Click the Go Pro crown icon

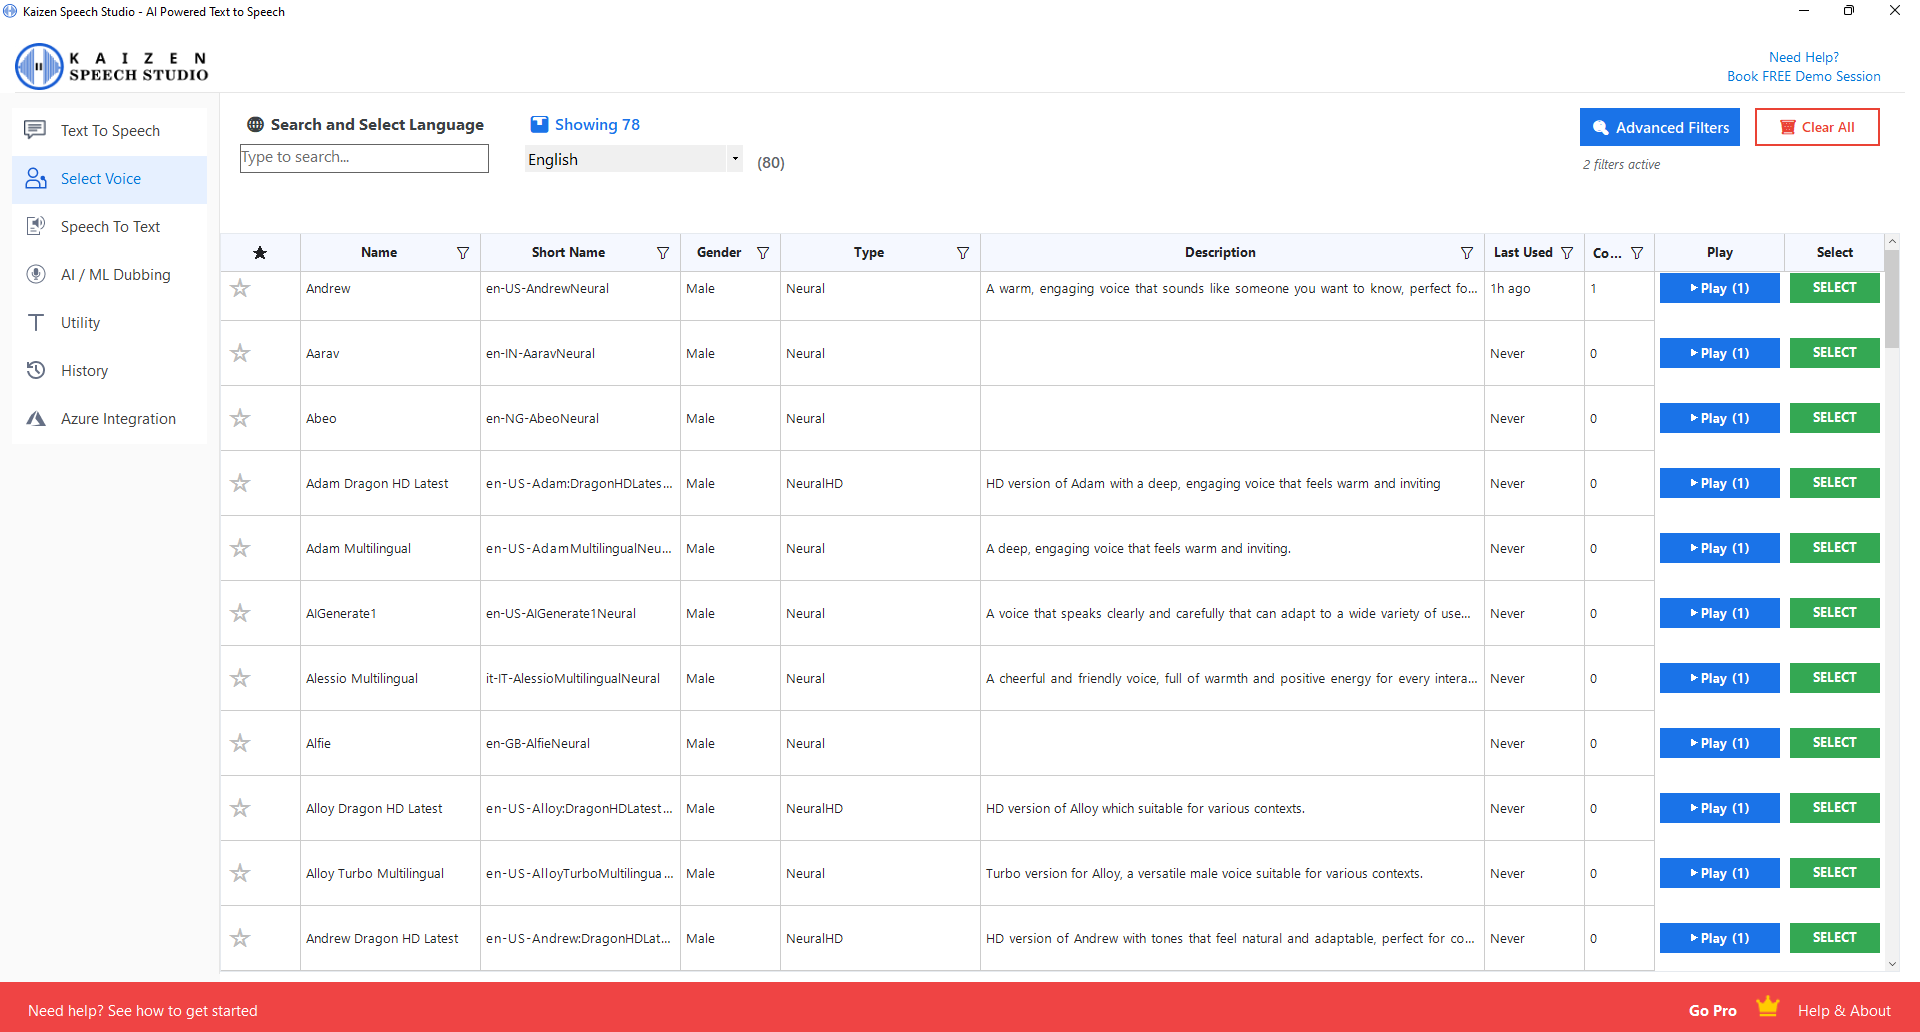click(1767, 1007)
